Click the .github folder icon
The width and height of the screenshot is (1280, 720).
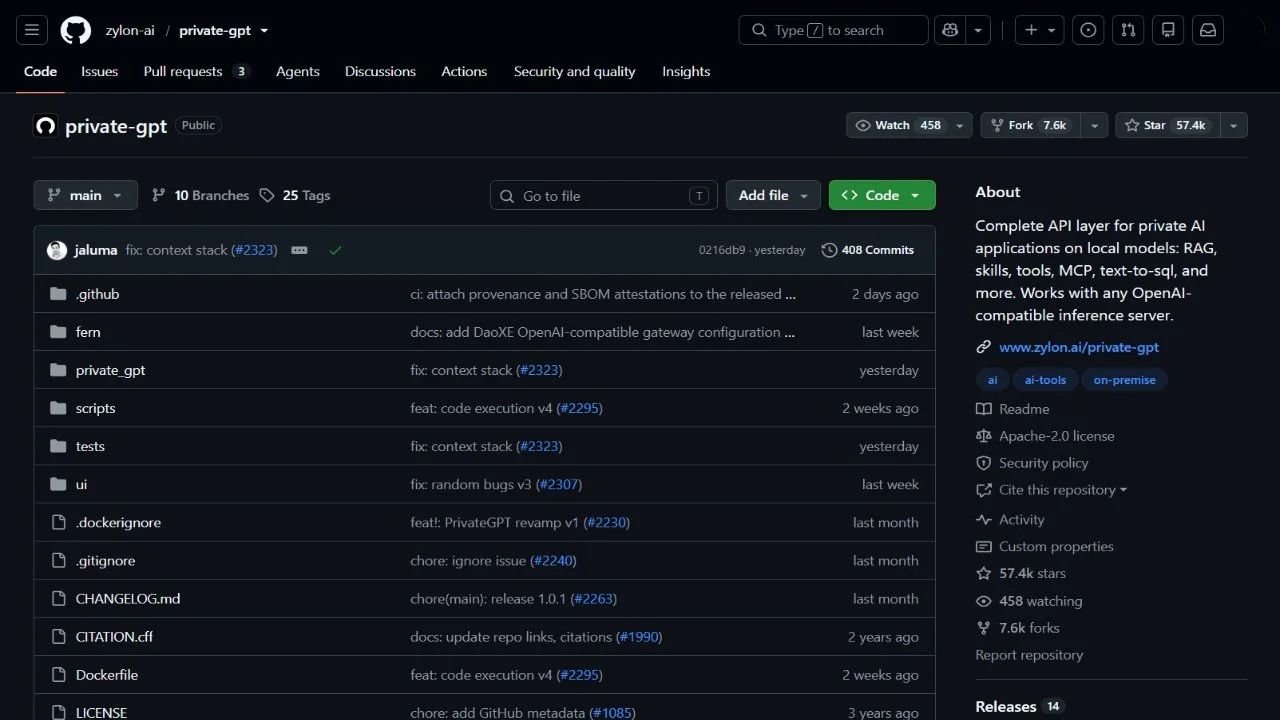click(x=58, y=294)
